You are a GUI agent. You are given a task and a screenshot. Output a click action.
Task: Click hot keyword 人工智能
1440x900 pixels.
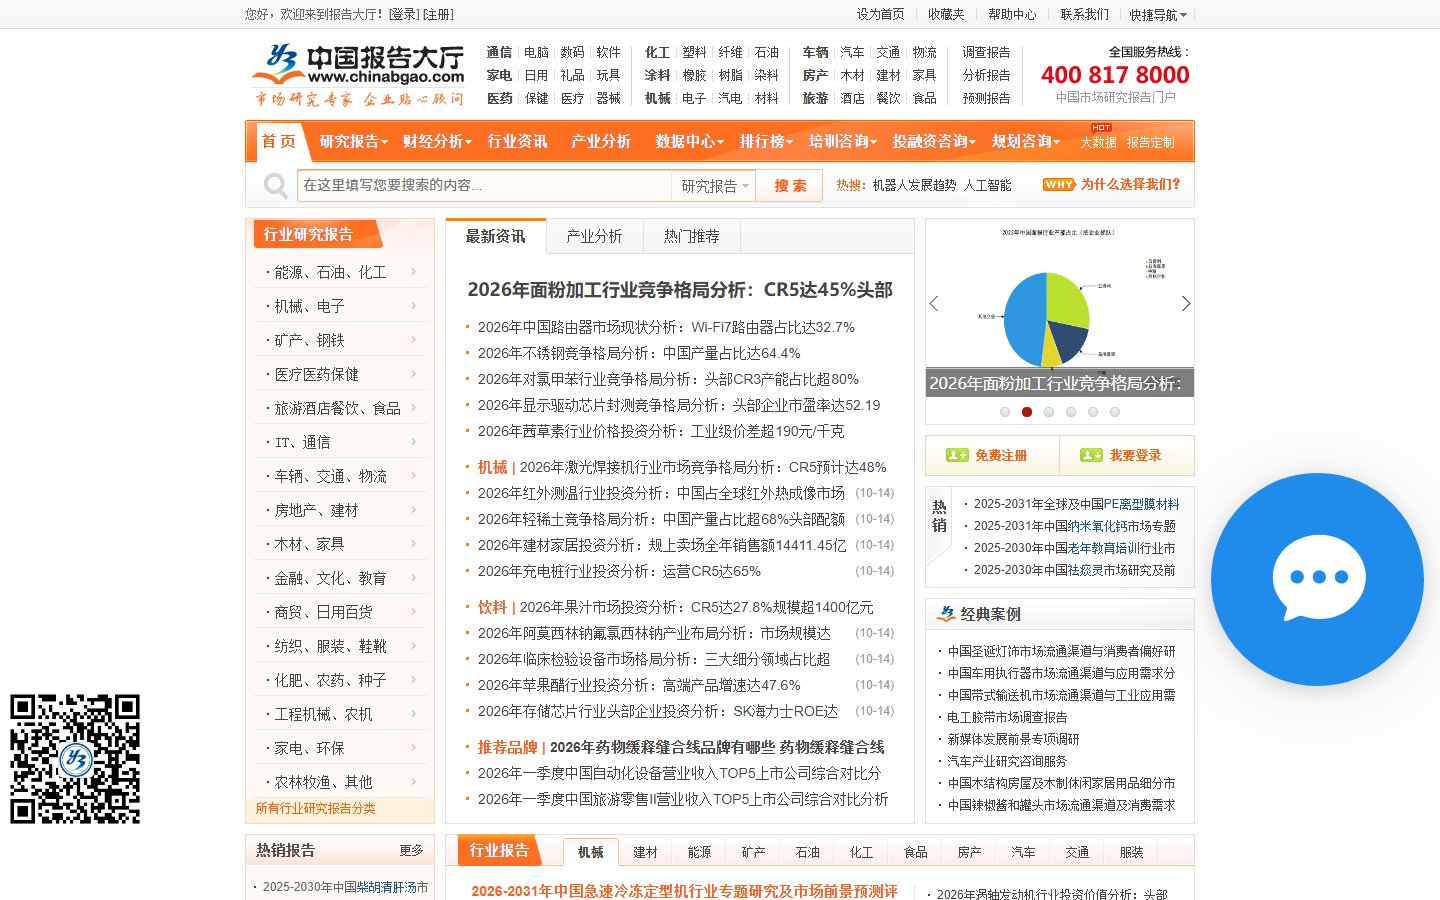(x=987, y=185)
